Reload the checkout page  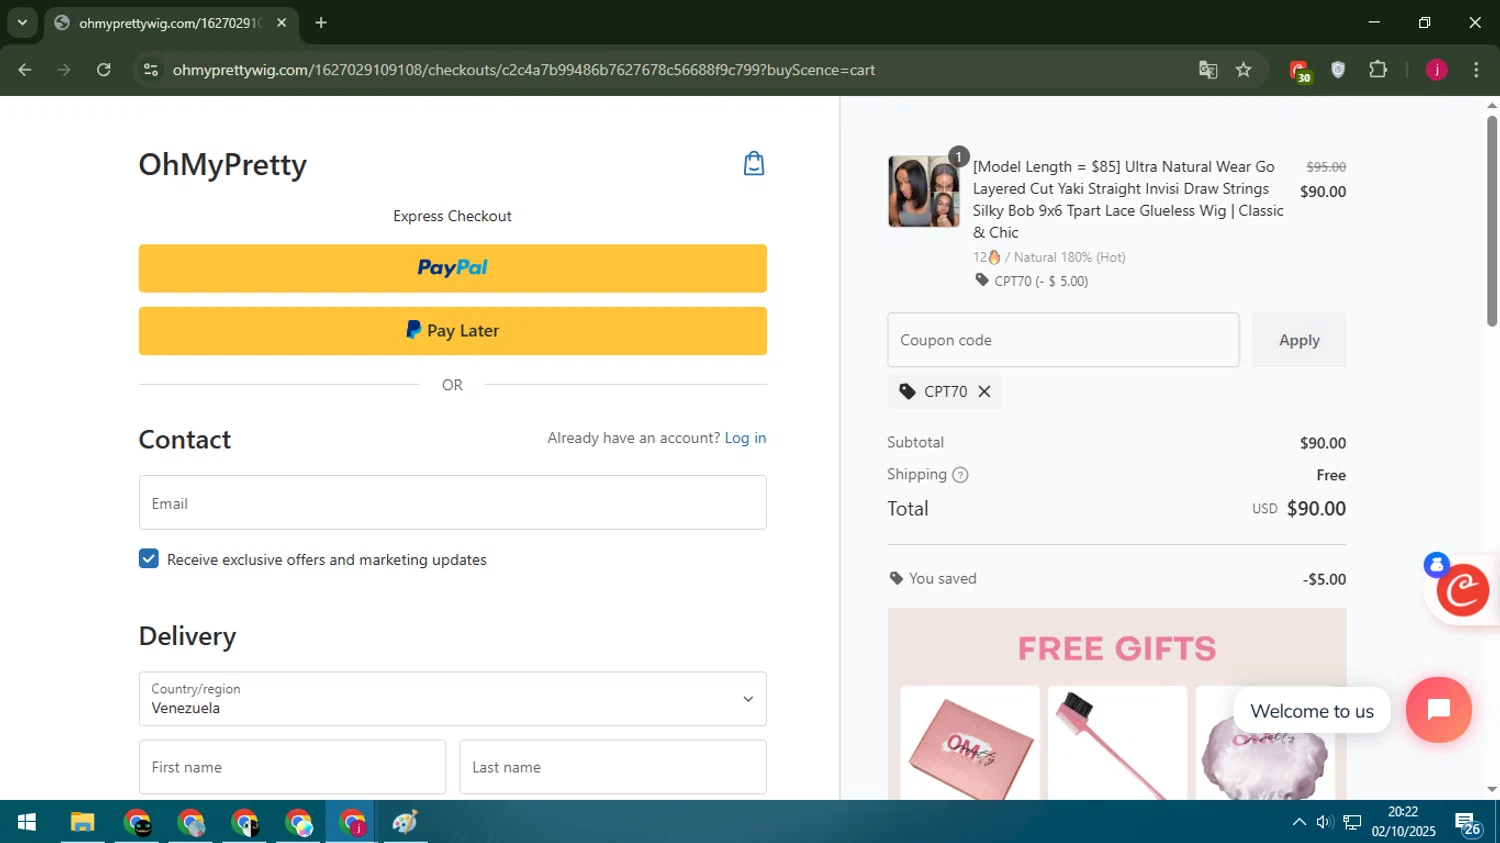104,70
